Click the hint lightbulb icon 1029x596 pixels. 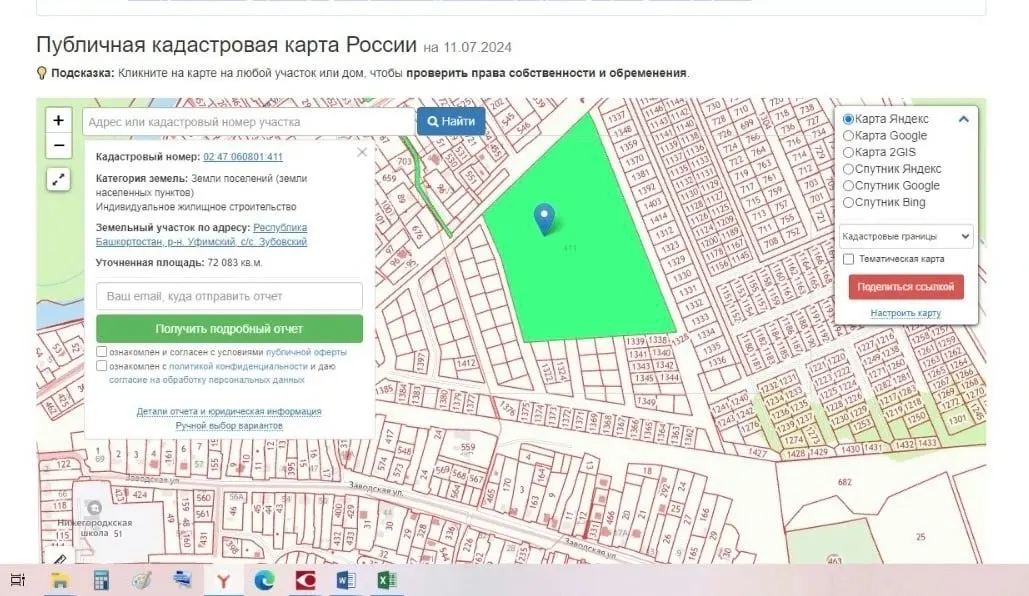(42, 73)
